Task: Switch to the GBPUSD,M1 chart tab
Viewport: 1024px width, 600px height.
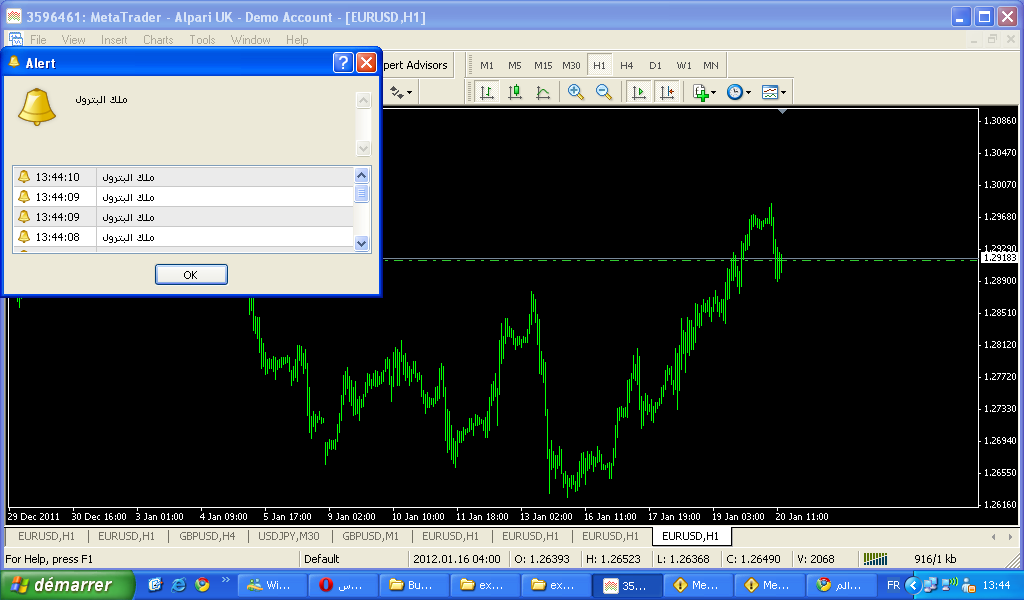Action: pyautogui.click(x=370, y=536)
